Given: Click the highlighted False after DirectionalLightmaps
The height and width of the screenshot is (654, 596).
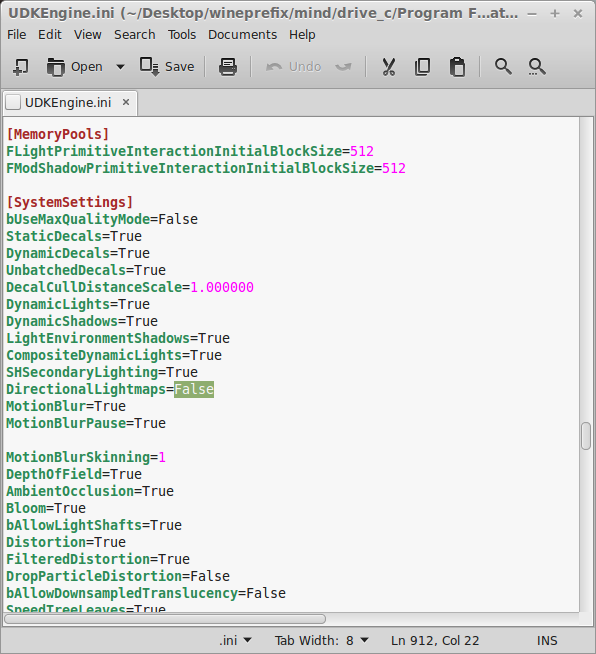Looking at the screenshot, I should 194,389.
